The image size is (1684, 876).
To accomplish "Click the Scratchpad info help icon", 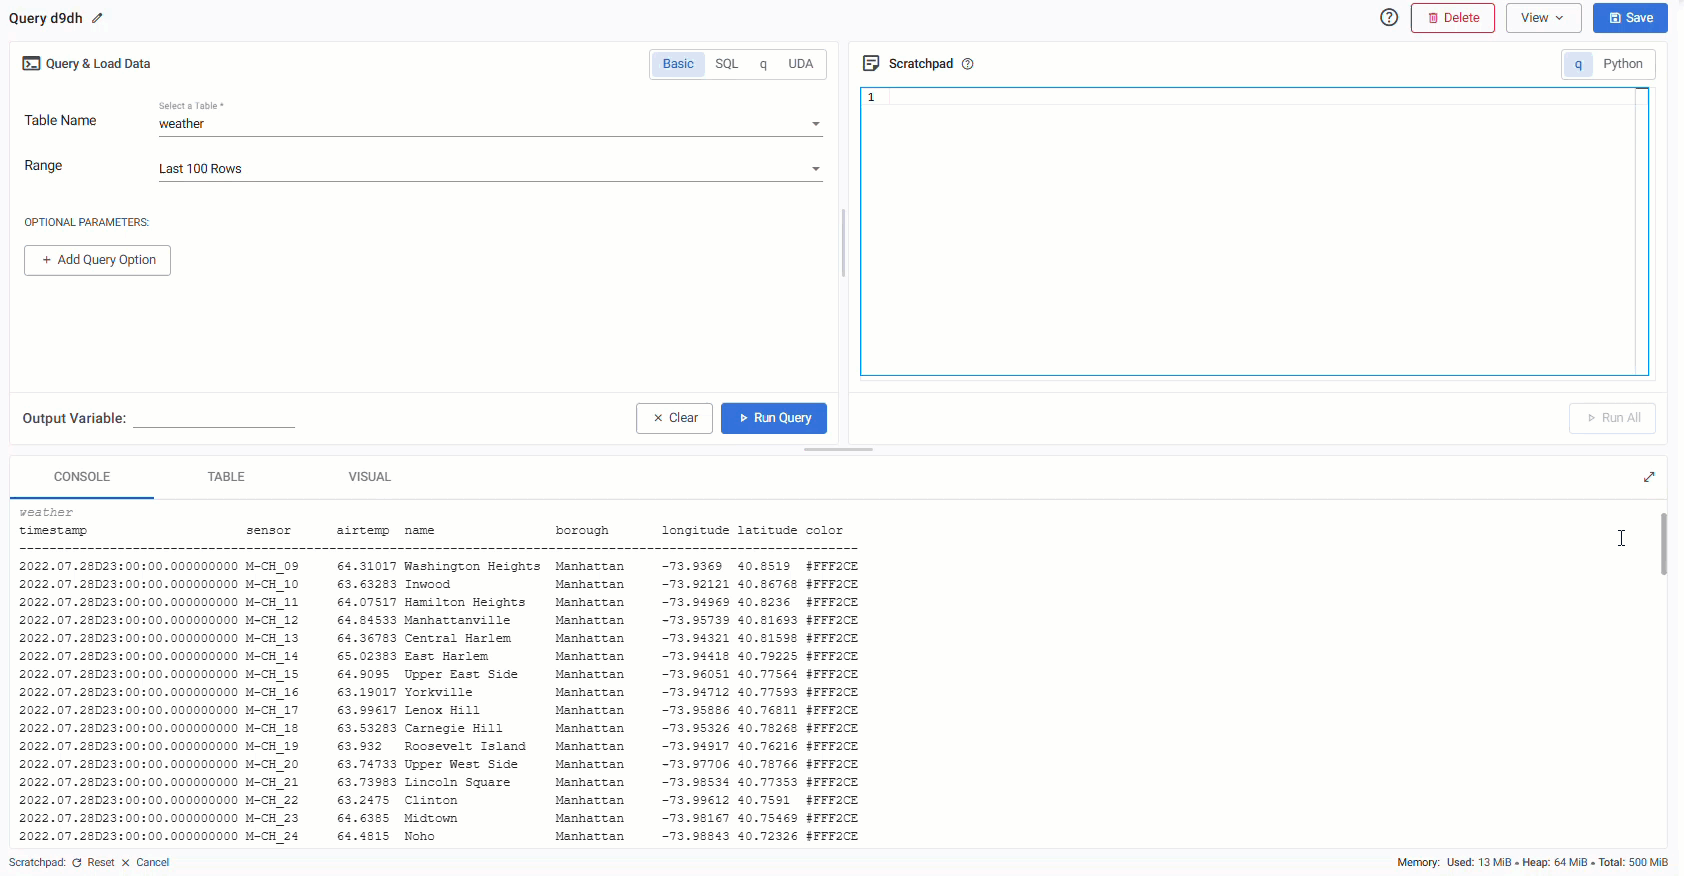I will (967, 64).
